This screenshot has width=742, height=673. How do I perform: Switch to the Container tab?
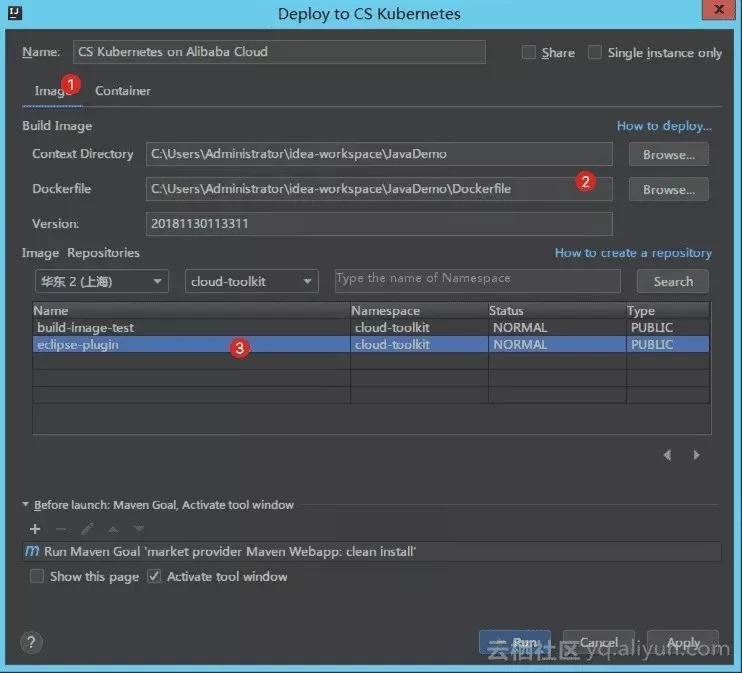[x=123, y=90]
